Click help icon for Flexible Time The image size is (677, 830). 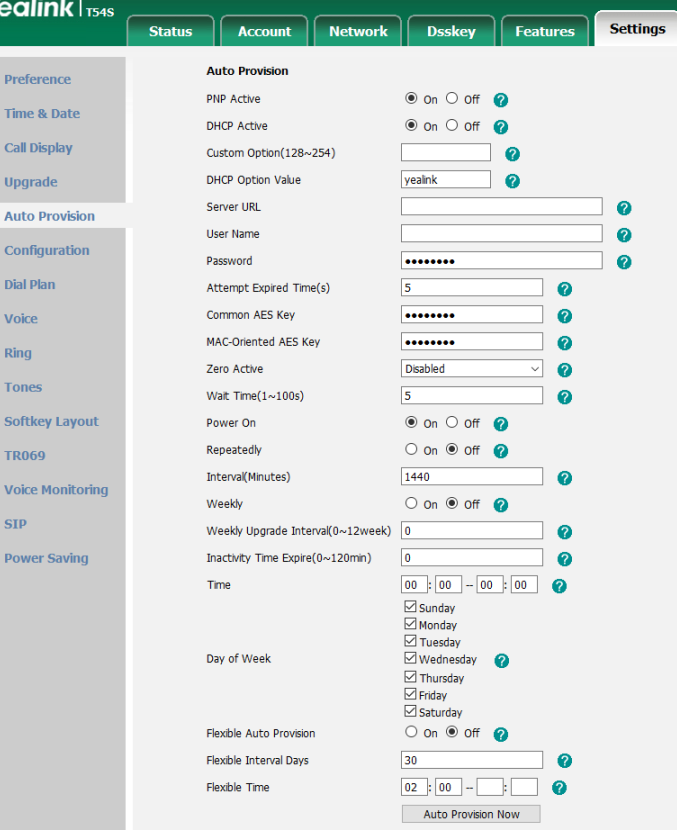(559, 788)
